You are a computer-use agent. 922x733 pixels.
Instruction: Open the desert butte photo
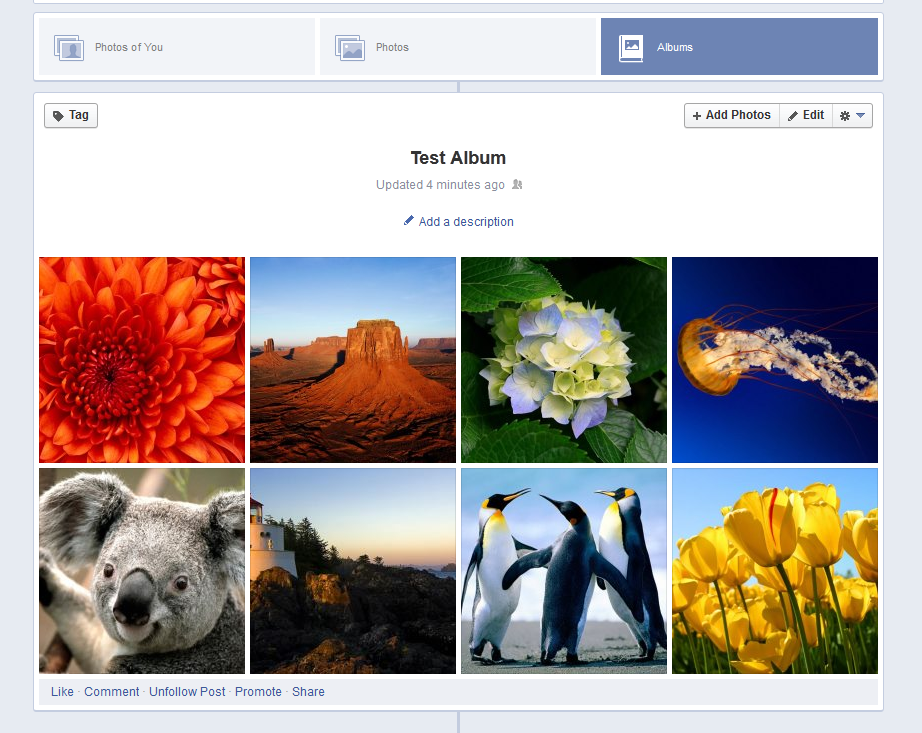click(x=353, y=360)
